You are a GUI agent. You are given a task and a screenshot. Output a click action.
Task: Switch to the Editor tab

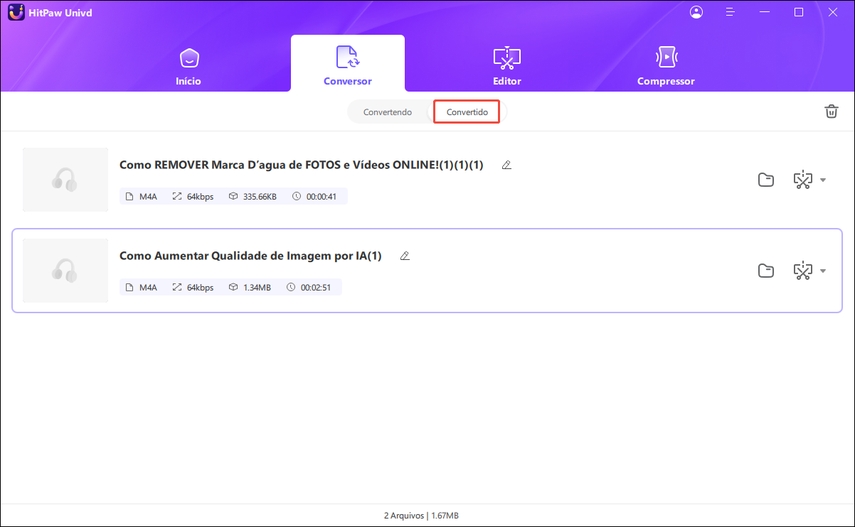point(507,65)
